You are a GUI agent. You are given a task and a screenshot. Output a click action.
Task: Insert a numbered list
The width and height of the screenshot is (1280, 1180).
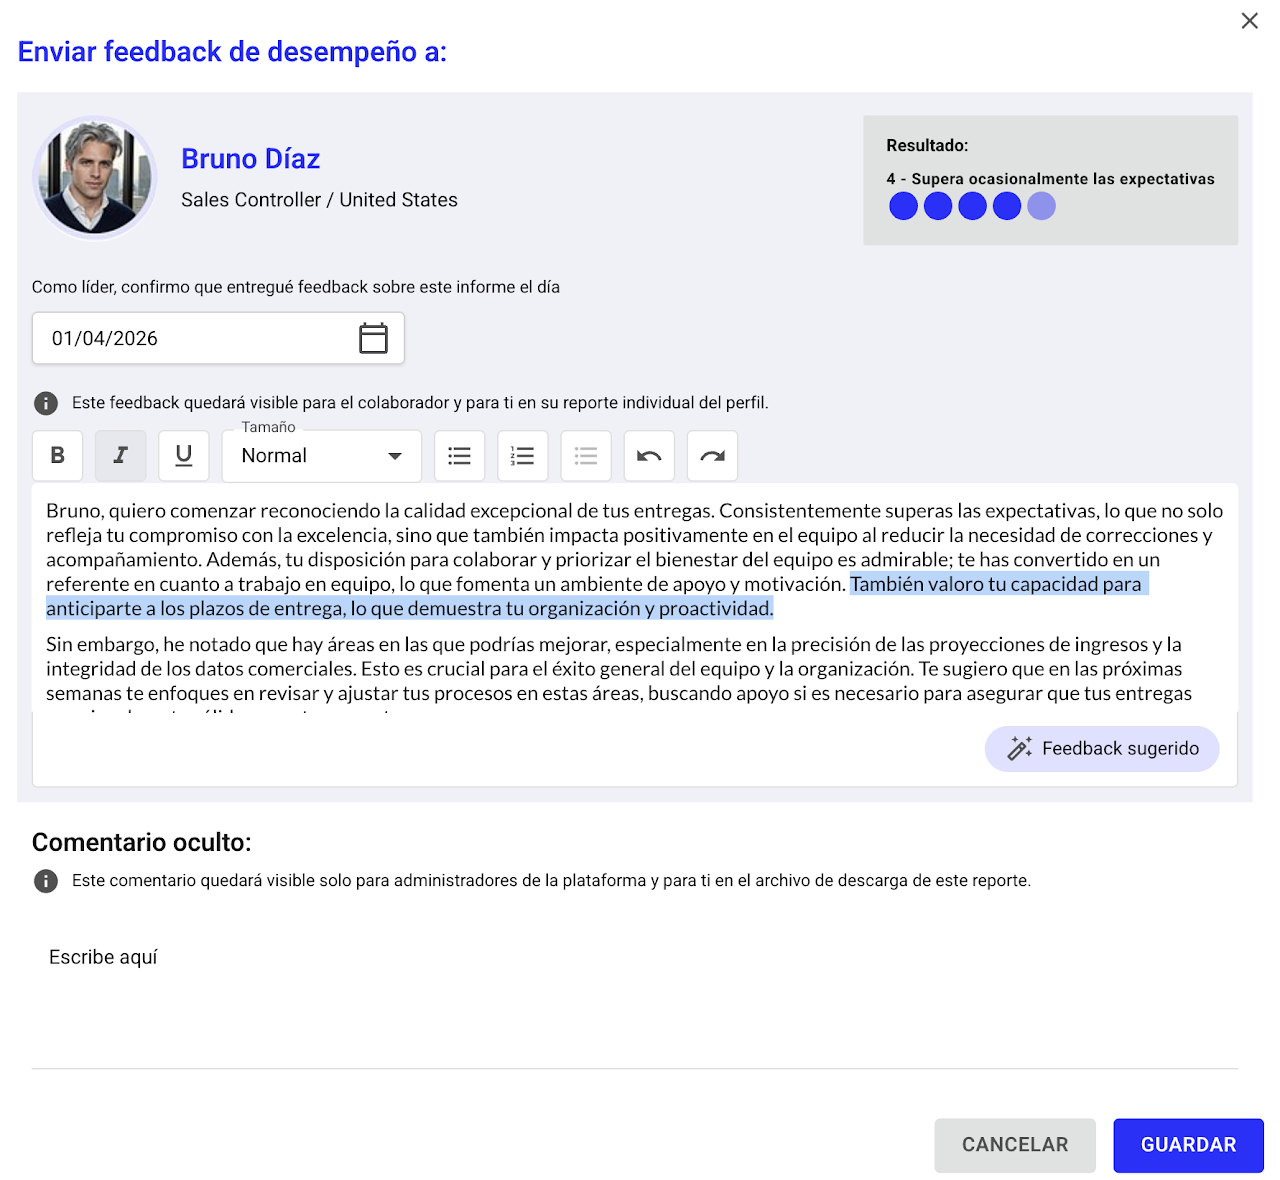click(x=523, y=456)
